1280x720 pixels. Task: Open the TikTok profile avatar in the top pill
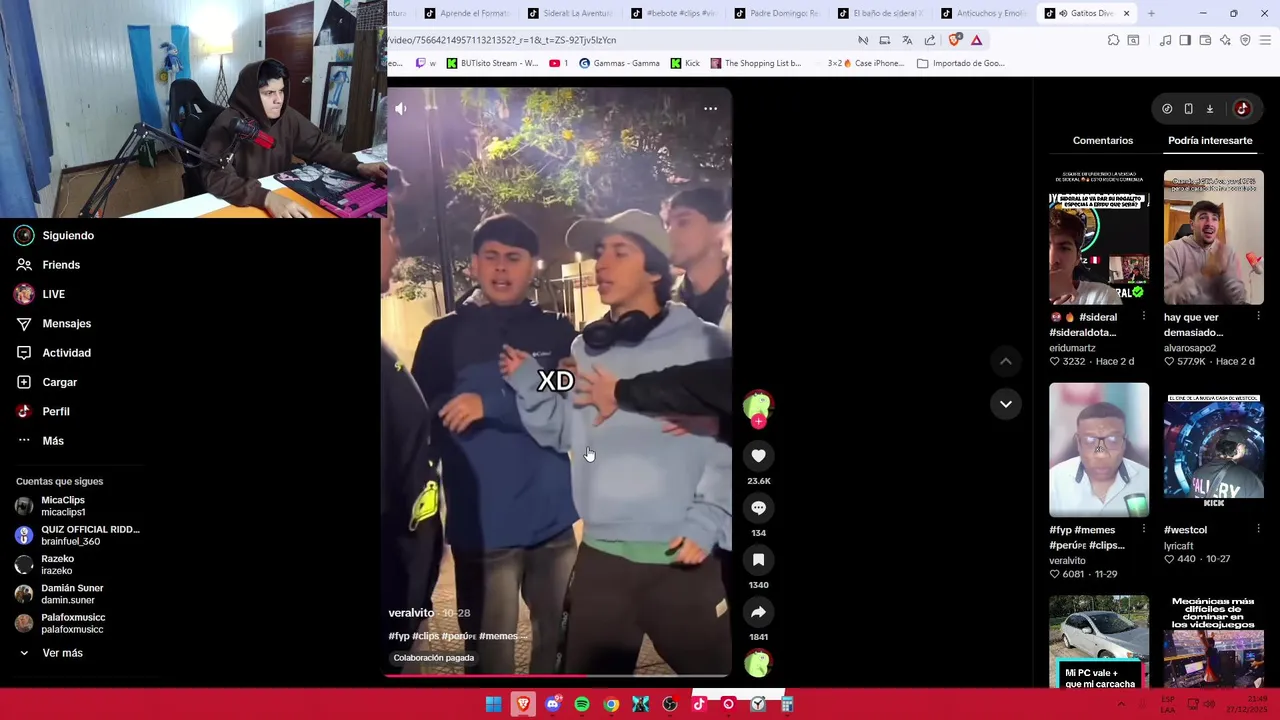click(x=1242, y=109)
